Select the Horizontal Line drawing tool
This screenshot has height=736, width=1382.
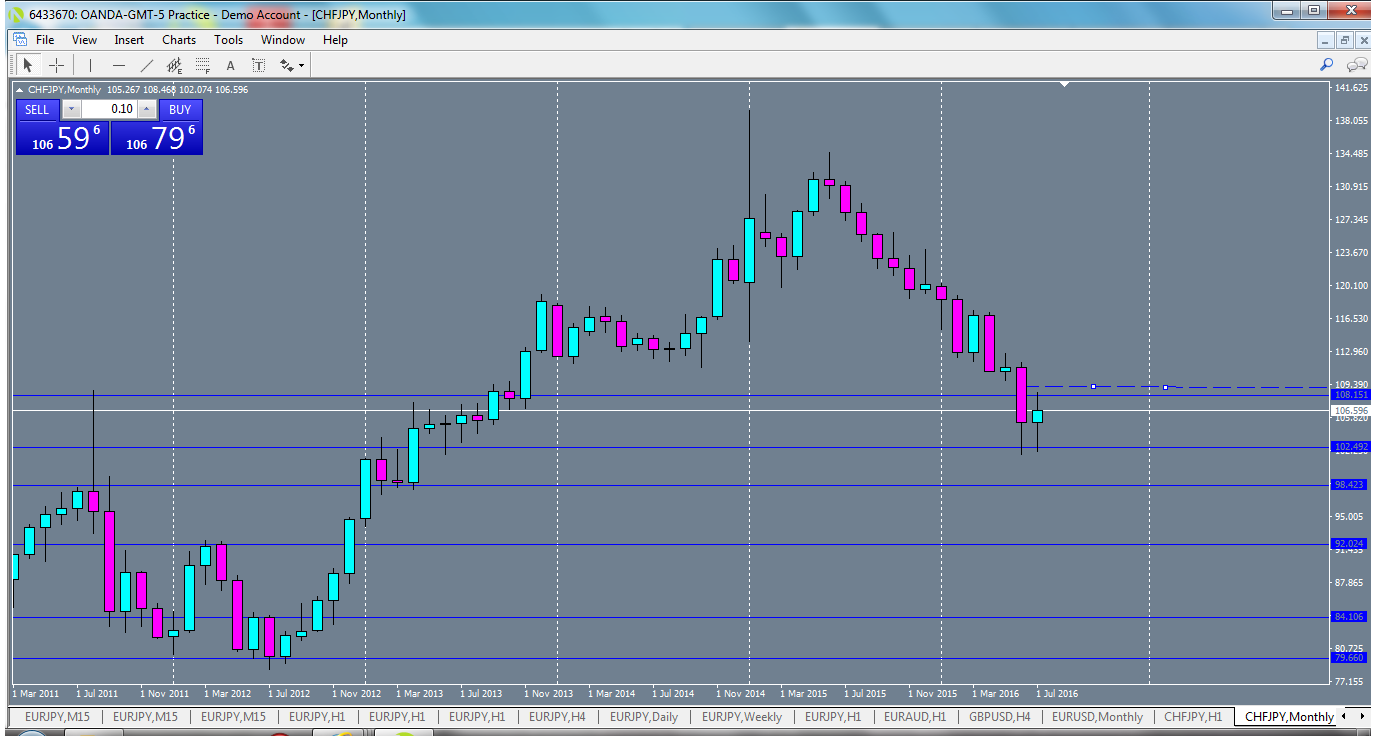120,64
